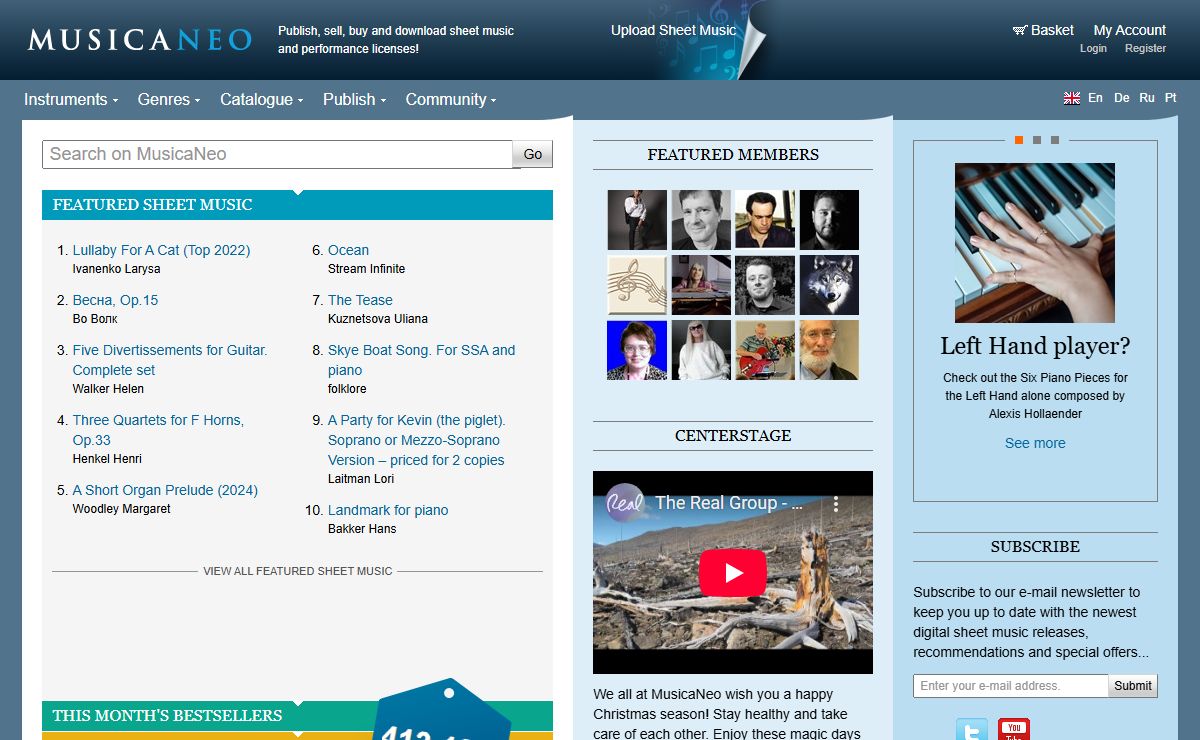Open Five Divertissements for Guitar
This screenshot has height=740, width=1200.
coord(170,360)
